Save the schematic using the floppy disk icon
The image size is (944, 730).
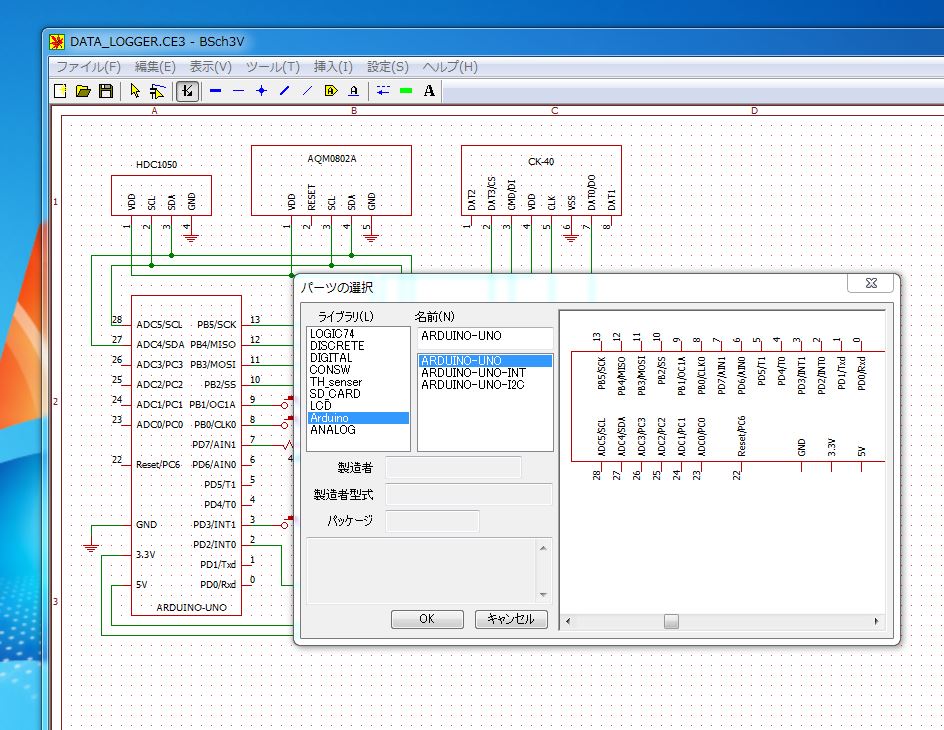(x=105, y=91)
